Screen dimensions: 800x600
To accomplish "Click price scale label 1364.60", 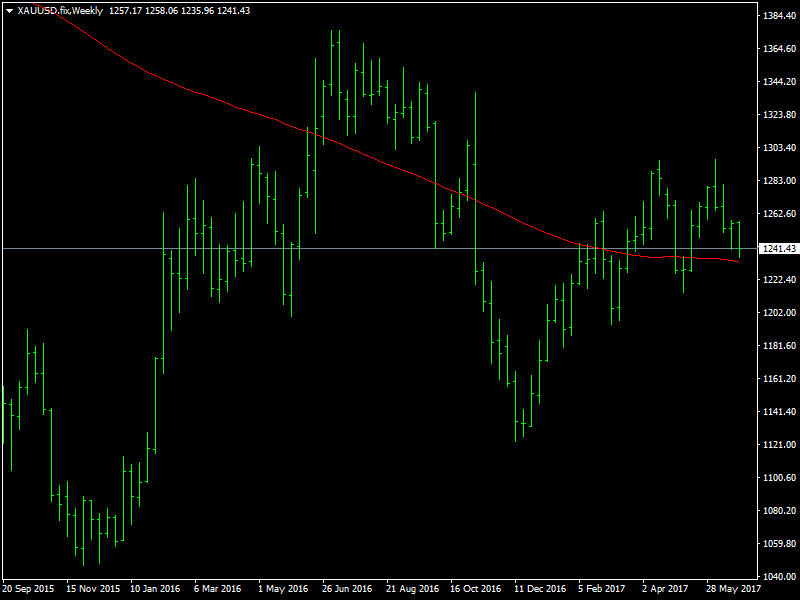I will tap(779, 48).
